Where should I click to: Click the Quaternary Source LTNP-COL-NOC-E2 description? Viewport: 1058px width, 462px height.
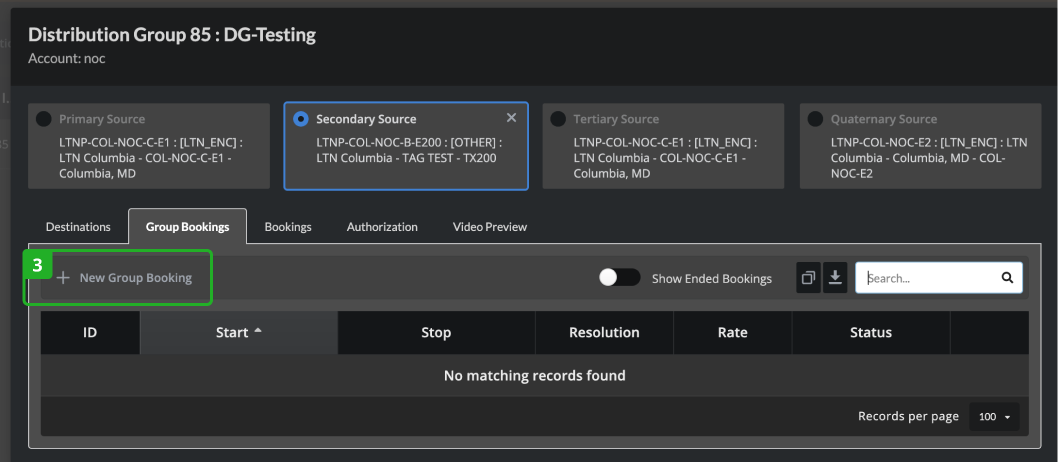tap(929, 158)
